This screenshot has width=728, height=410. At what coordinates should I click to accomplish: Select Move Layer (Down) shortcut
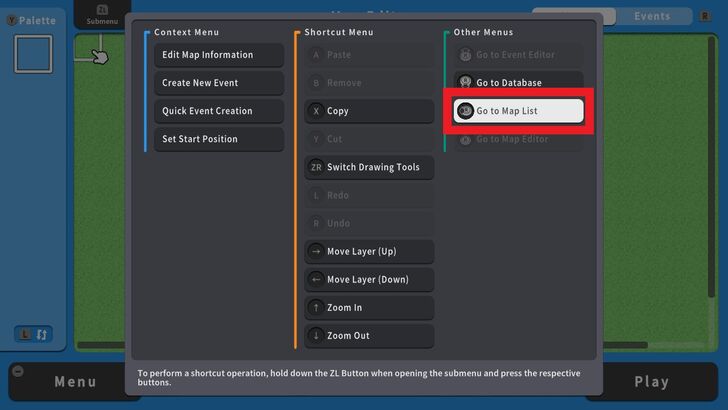pos(369,280)
